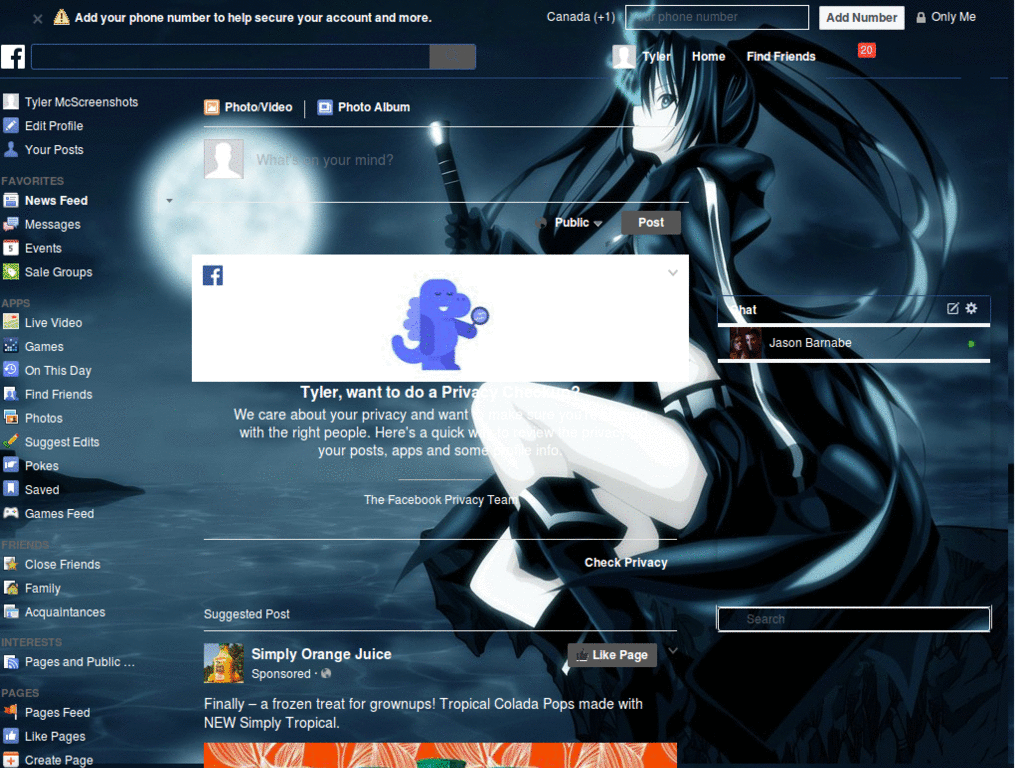Click the Photo Album composer icon
The image size is (1024, 768).
[325, 107]
